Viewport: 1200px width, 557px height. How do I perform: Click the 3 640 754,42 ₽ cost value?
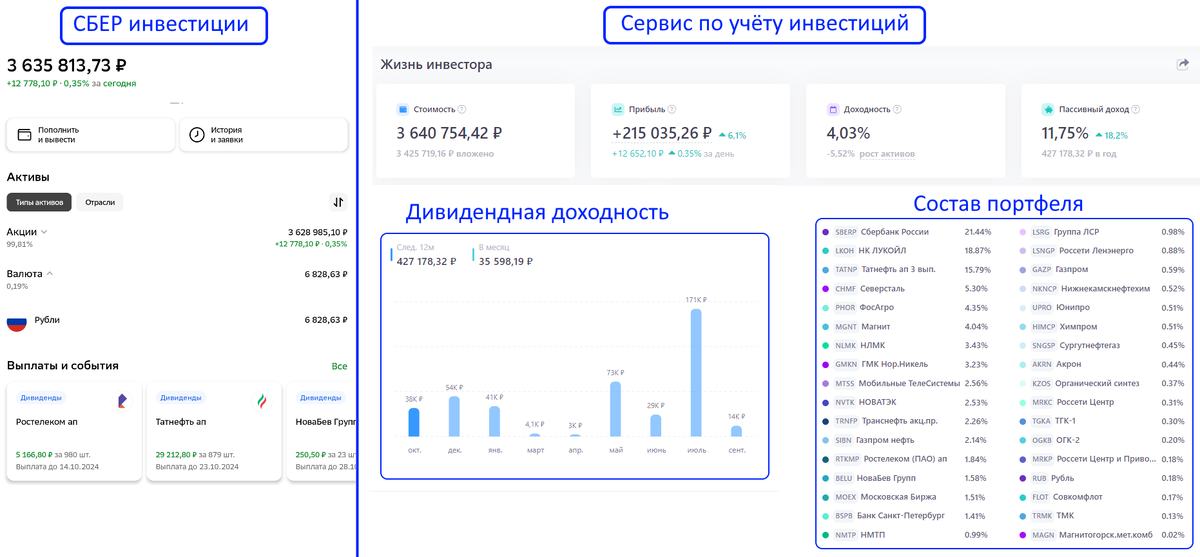click(x=449, y=133)
